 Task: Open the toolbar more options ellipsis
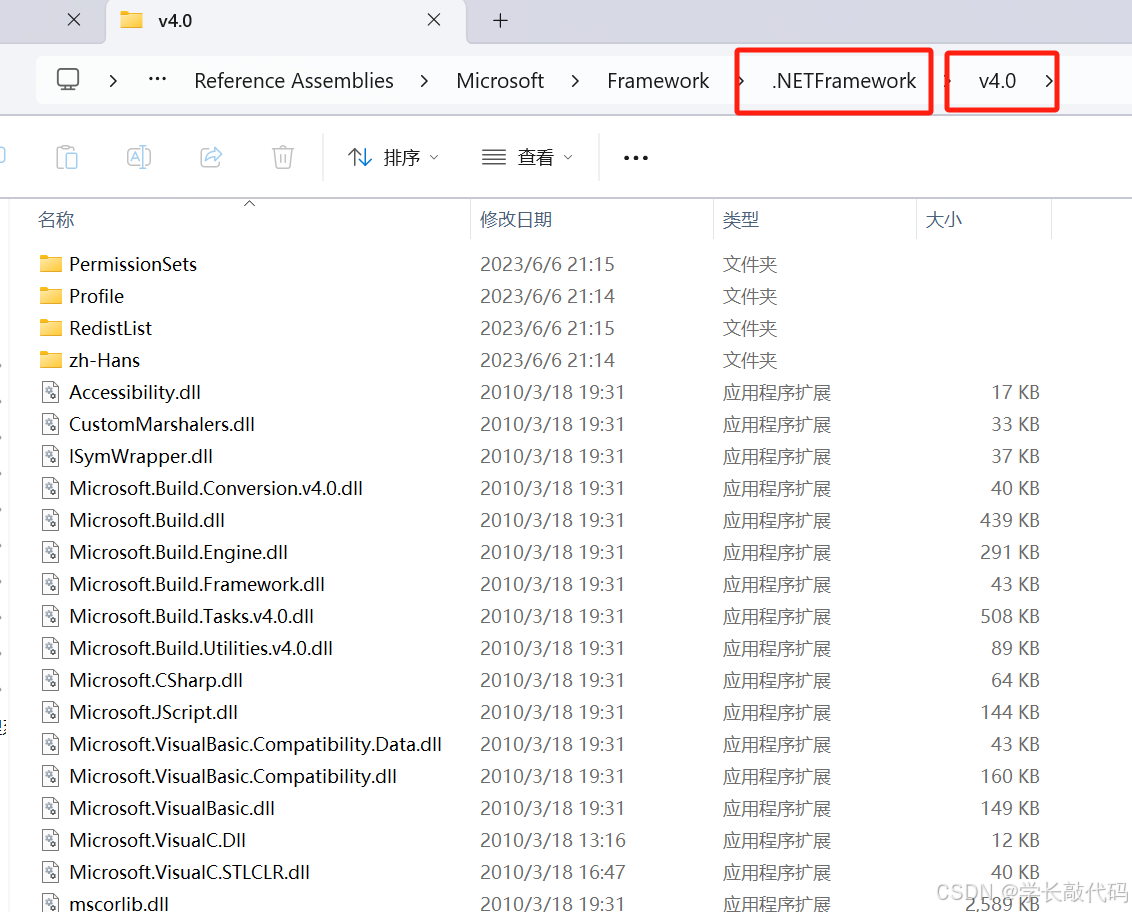coord(635,157)
